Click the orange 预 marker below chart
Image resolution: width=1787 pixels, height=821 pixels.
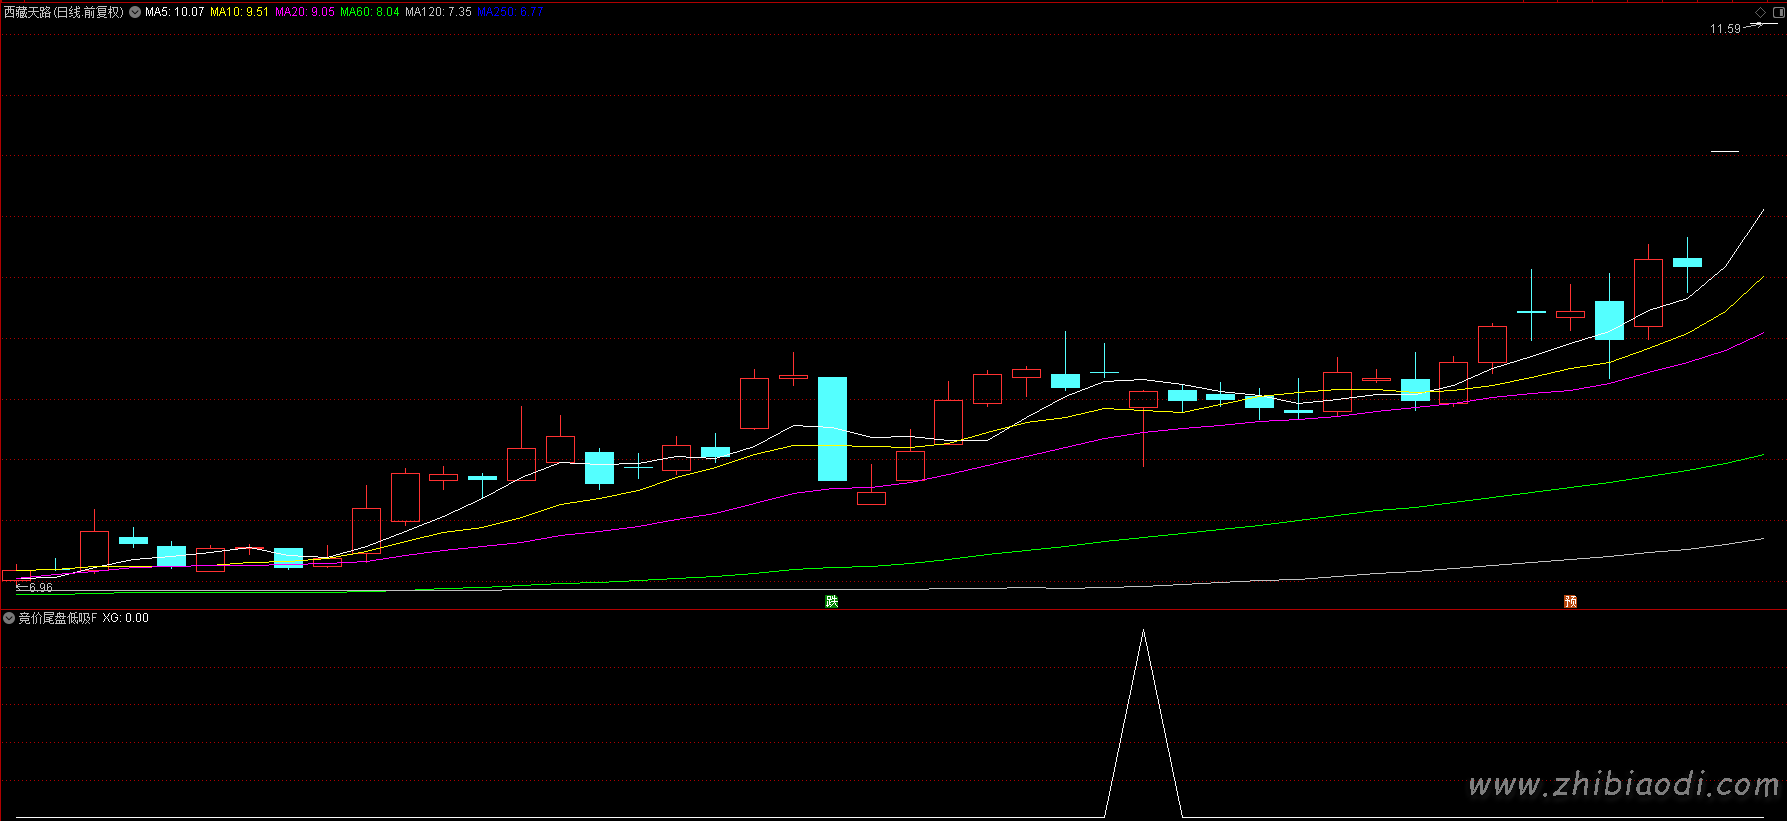click(x=1570, y=601)
